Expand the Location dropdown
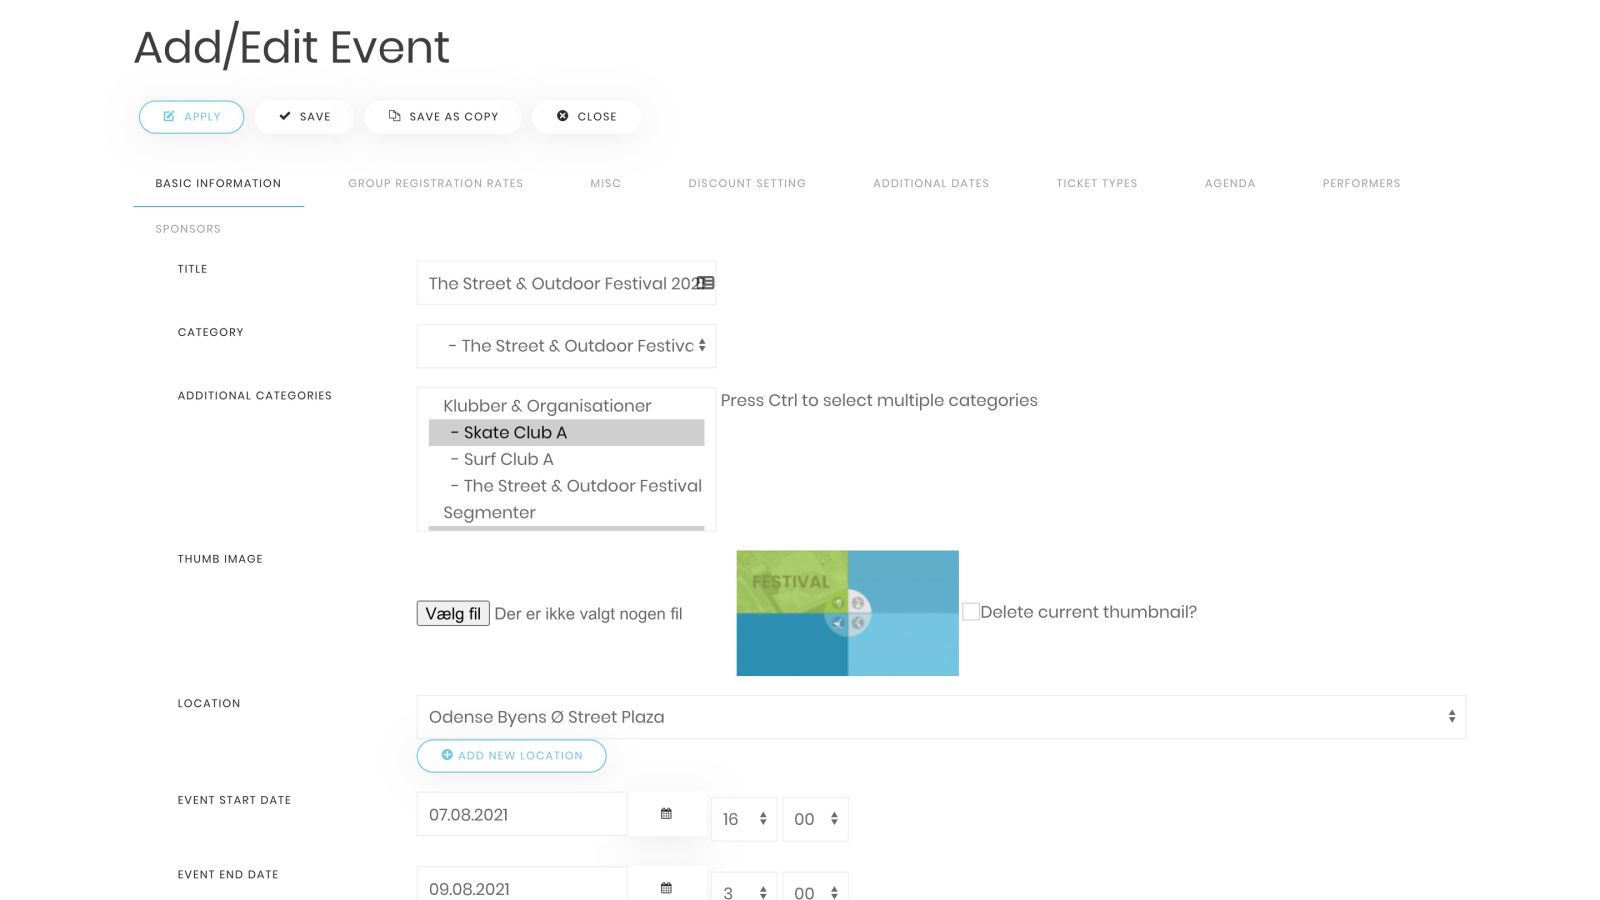 [941, 717]
